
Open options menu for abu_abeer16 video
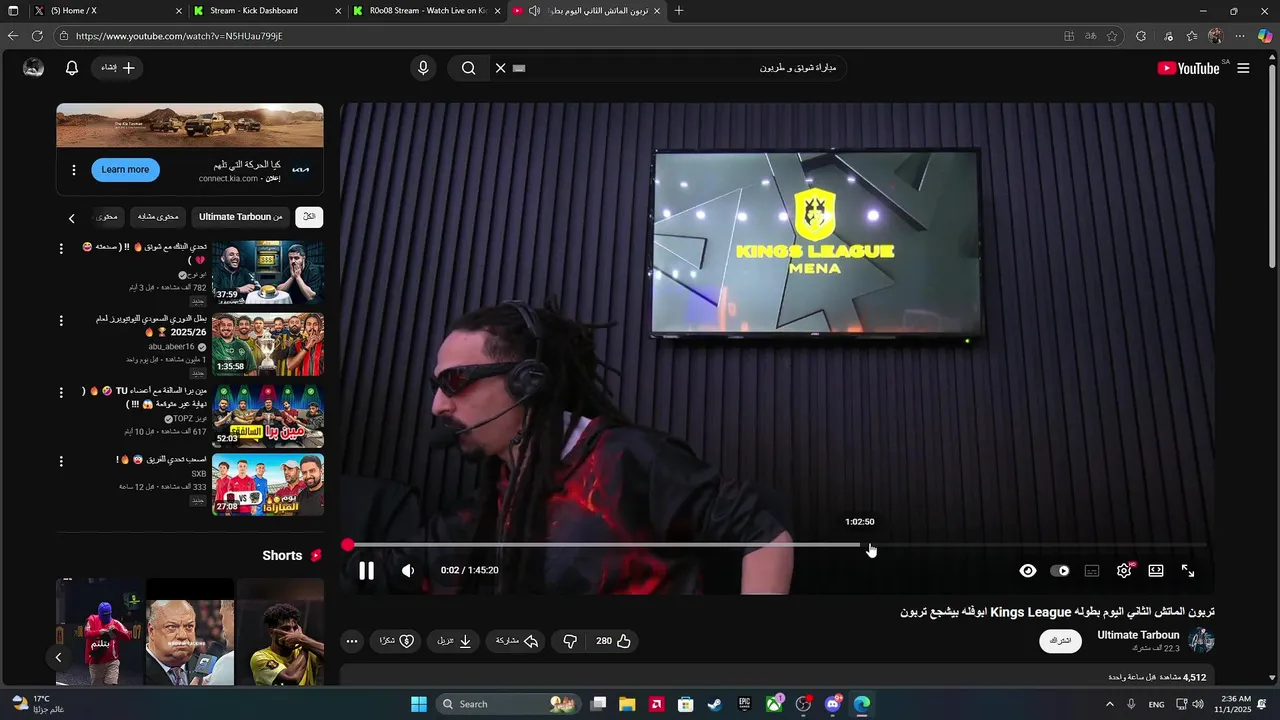(x=61, y=321)
